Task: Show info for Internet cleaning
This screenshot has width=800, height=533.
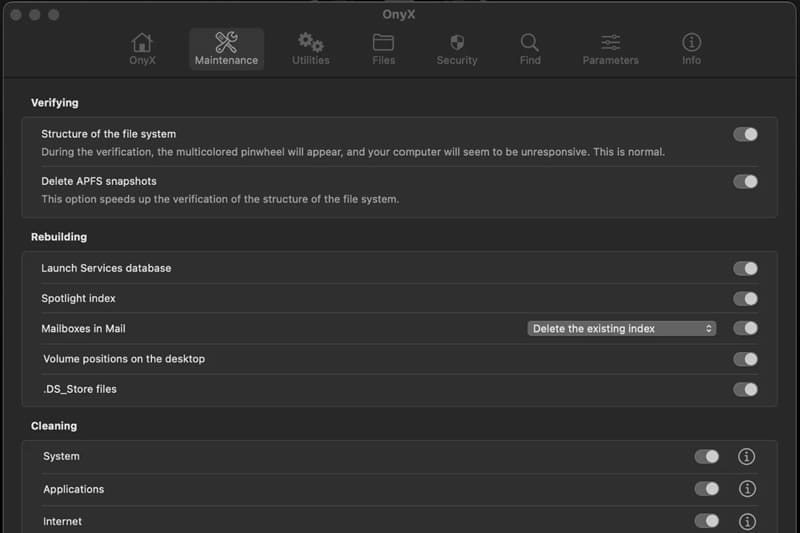Action: 747,521
